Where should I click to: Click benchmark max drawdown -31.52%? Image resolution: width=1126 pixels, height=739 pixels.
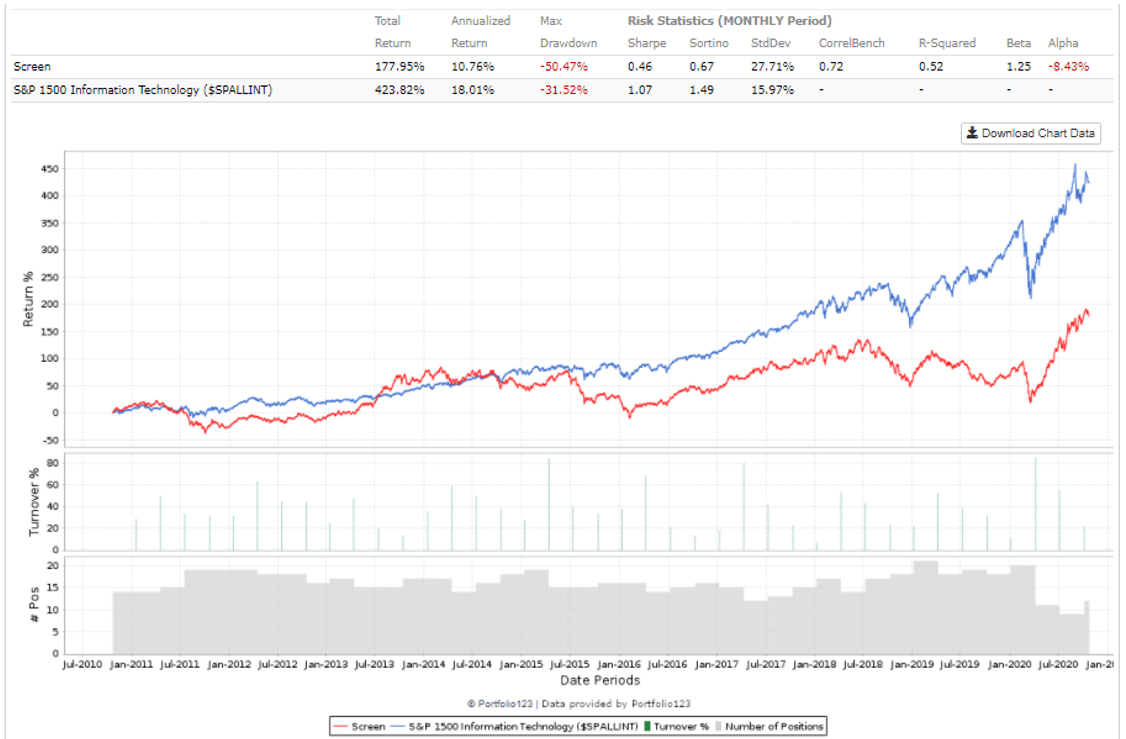click(x=564, y=90)
